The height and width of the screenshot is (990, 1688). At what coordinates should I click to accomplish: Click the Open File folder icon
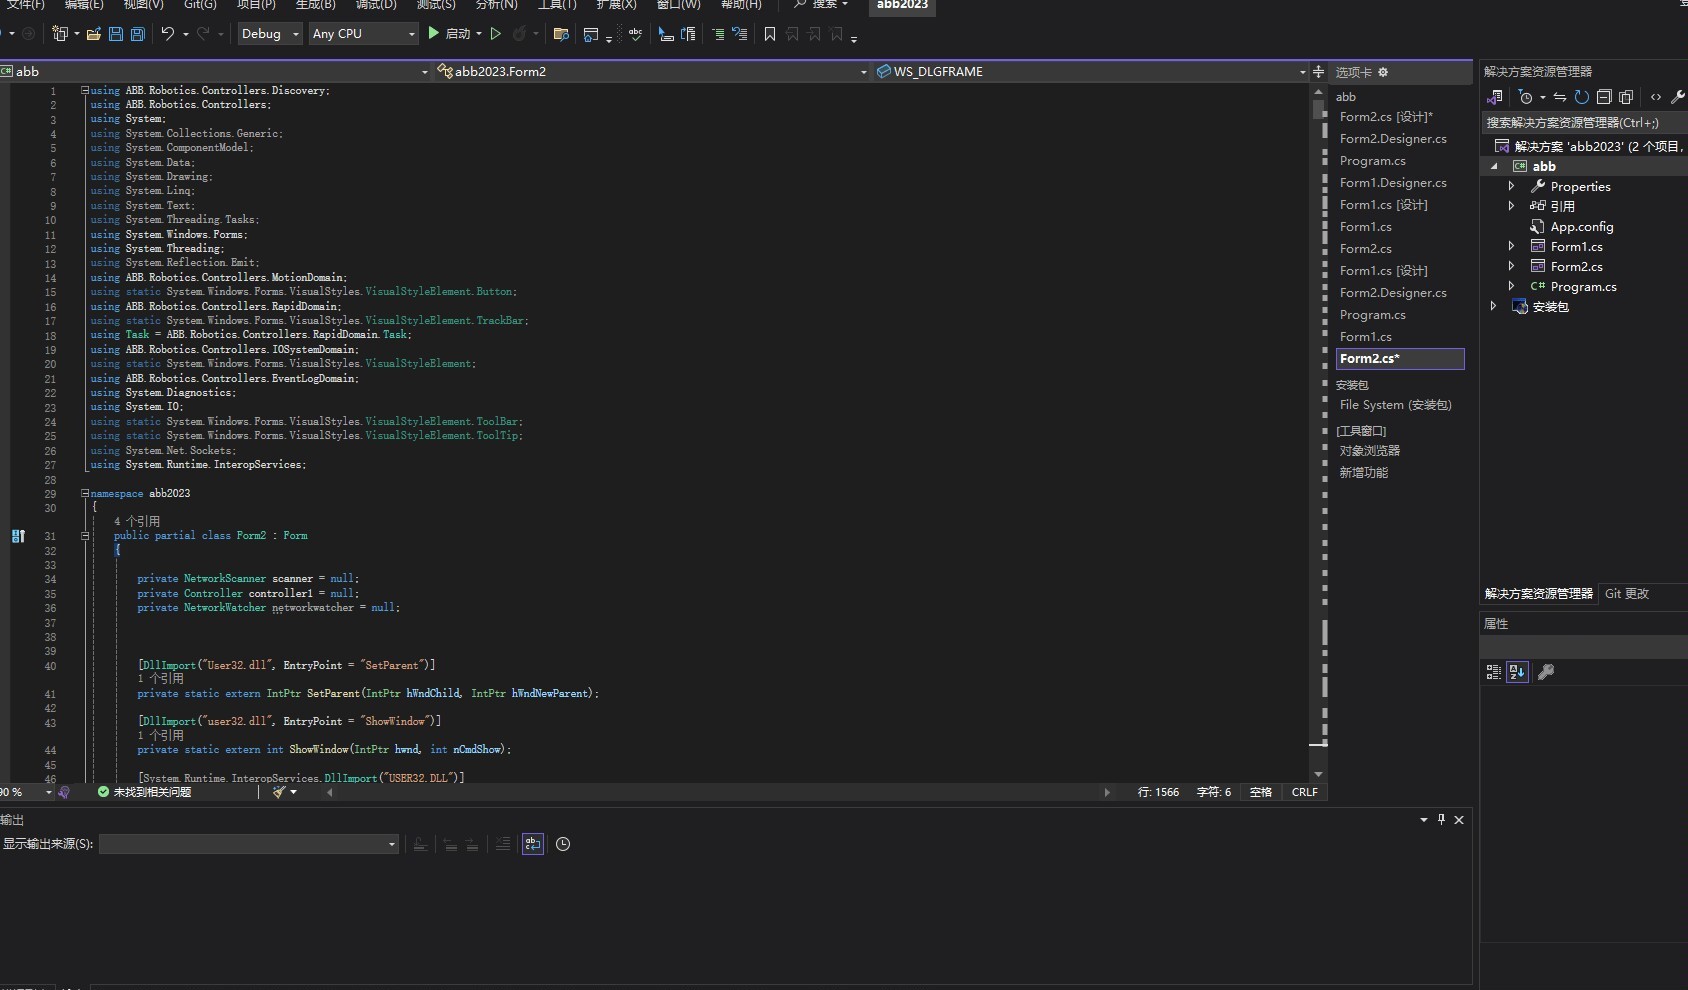pyautogui.click(x=93, y=34)
